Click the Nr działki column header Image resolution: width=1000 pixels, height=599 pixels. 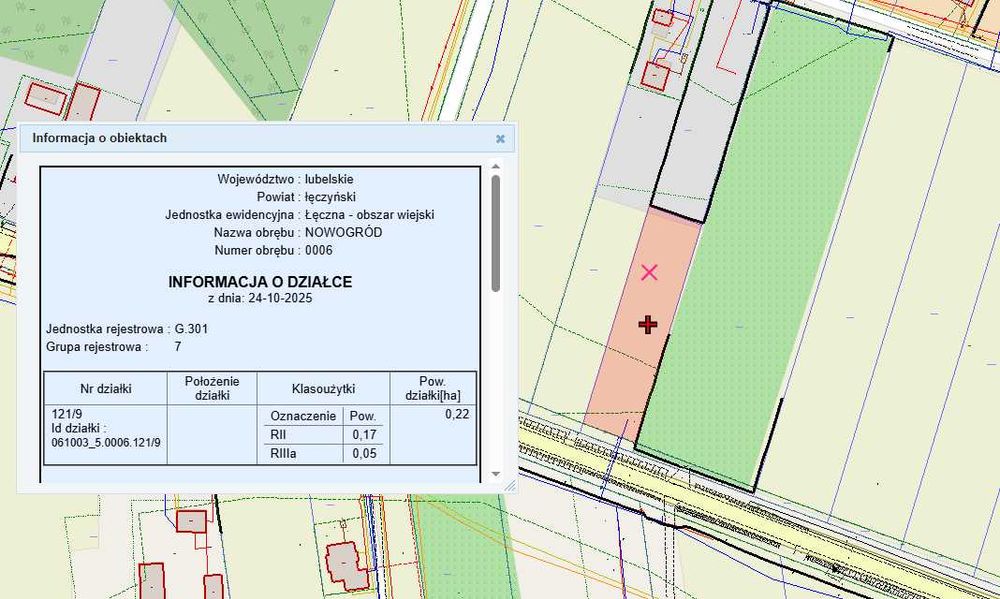106,388
